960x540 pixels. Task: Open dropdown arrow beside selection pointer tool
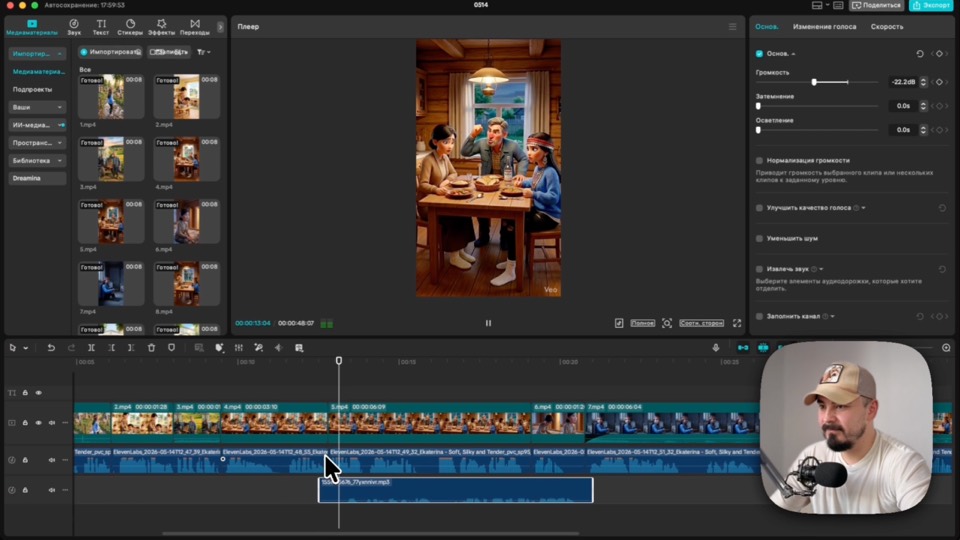point(26,348)
